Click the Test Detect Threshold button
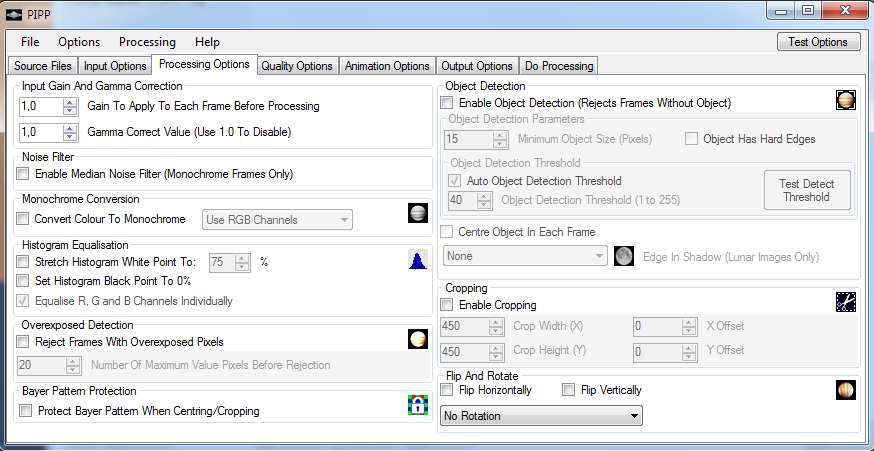Screen dimensions: 874x451 point(806,190)
